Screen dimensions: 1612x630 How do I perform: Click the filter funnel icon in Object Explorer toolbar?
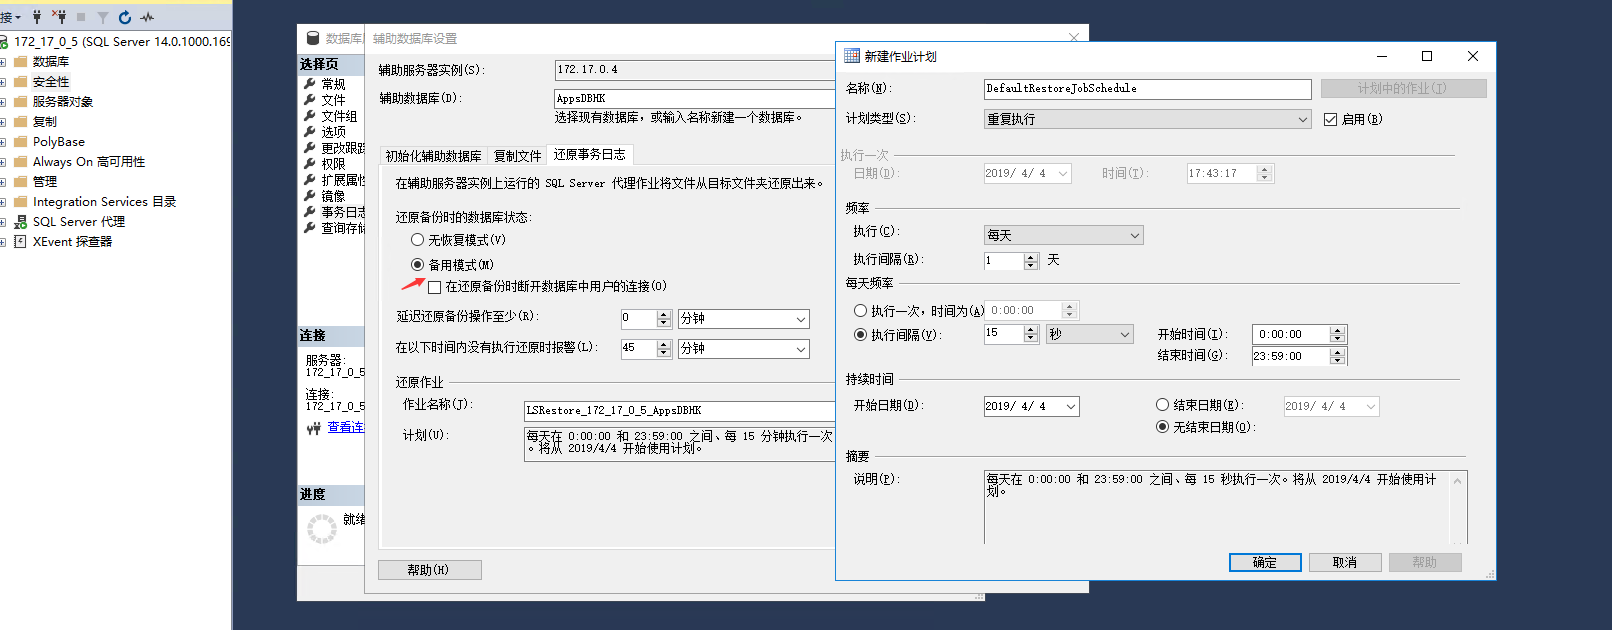click(x=102, y=17)
